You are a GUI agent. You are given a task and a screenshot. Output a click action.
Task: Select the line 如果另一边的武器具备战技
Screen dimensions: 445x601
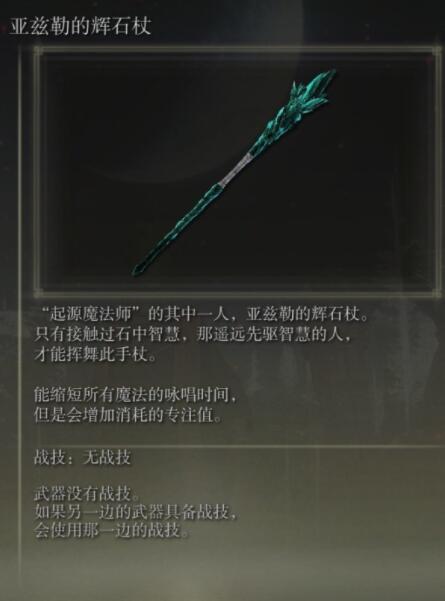(135, 512)
